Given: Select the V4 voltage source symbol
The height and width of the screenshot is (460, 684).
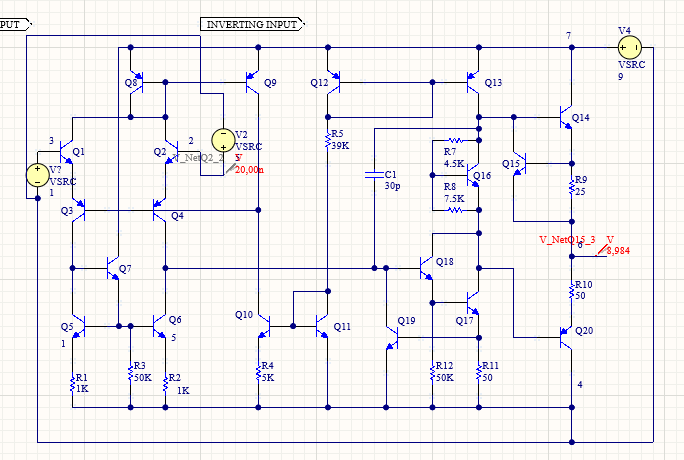Looking at the screenshot, I should tap(629, 47).
